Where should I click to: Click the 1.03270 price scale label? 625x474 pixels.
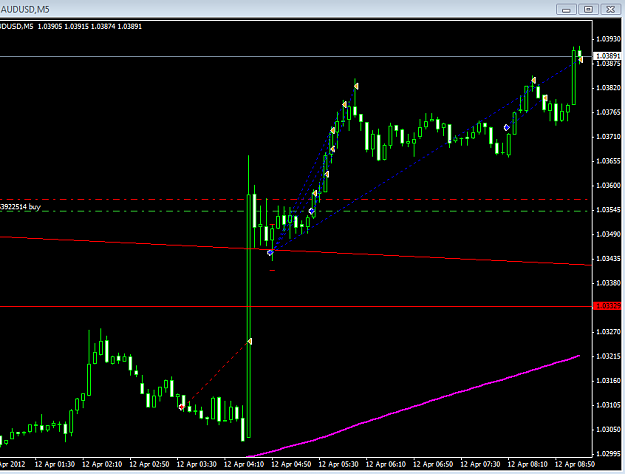tap(608, 332)
